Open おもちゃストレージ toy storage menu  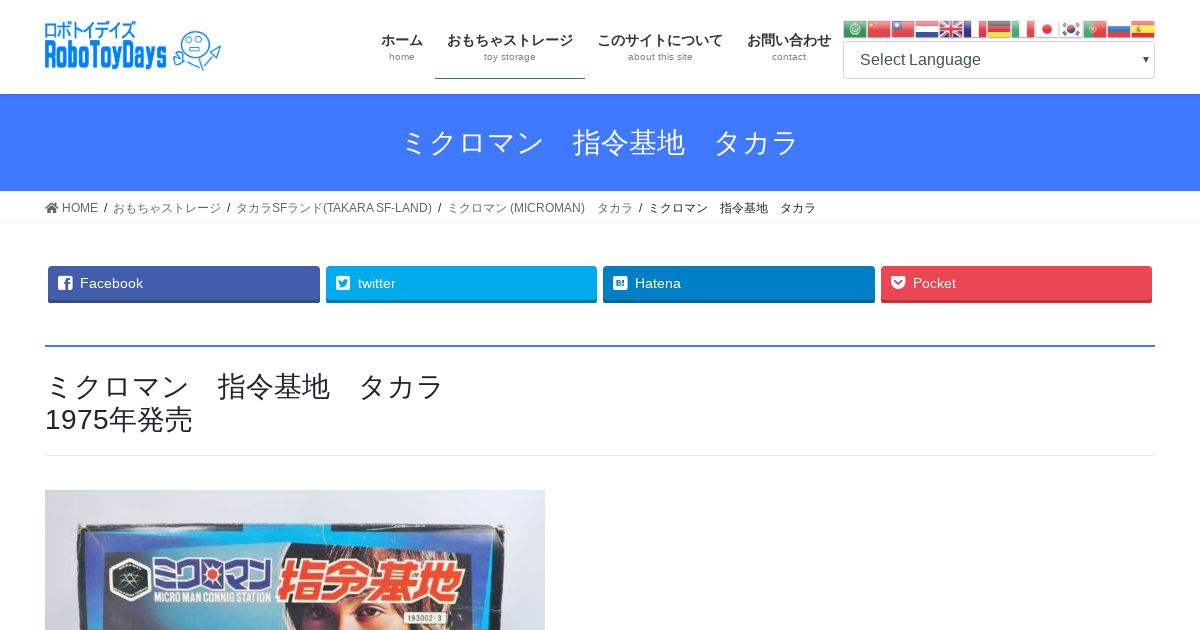coord(510,46)
